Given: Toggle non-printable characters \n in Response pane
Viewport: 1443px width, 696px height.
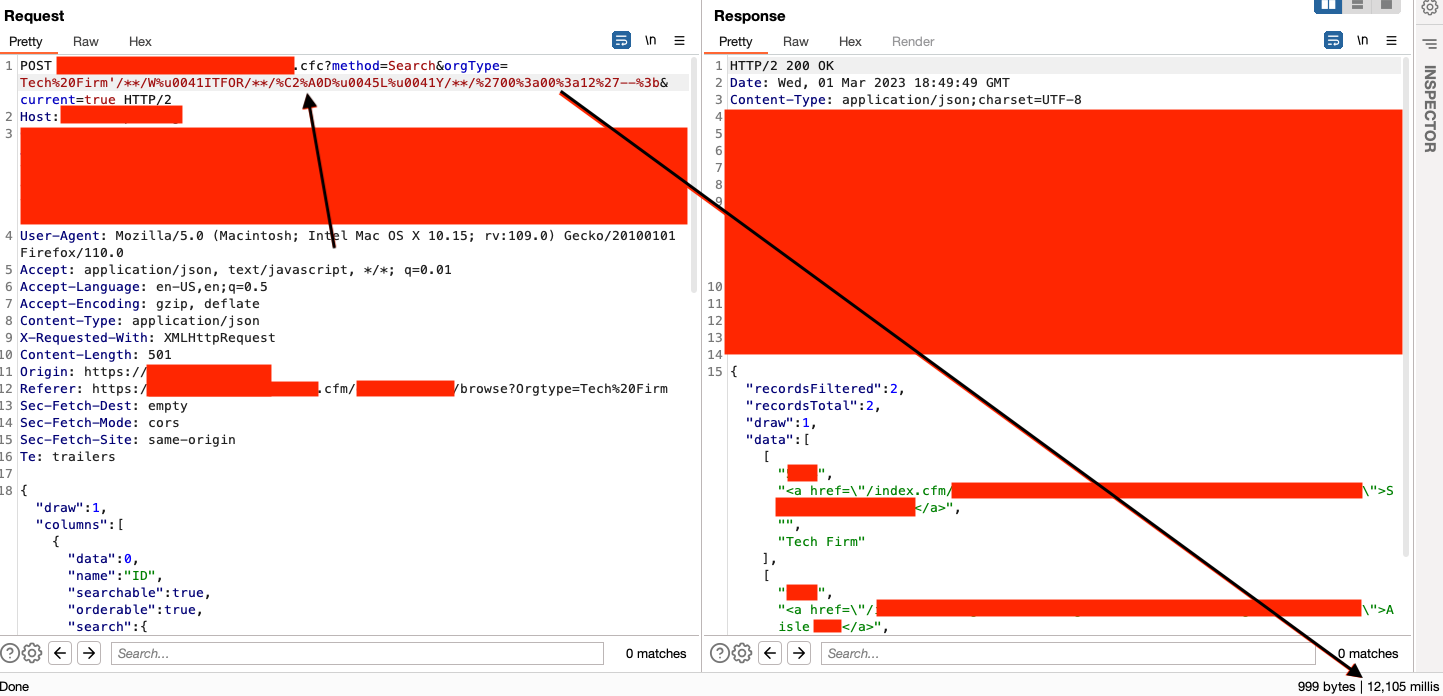Looking at the screenshot, I should pyautogui.click(x=1362, y=41).
